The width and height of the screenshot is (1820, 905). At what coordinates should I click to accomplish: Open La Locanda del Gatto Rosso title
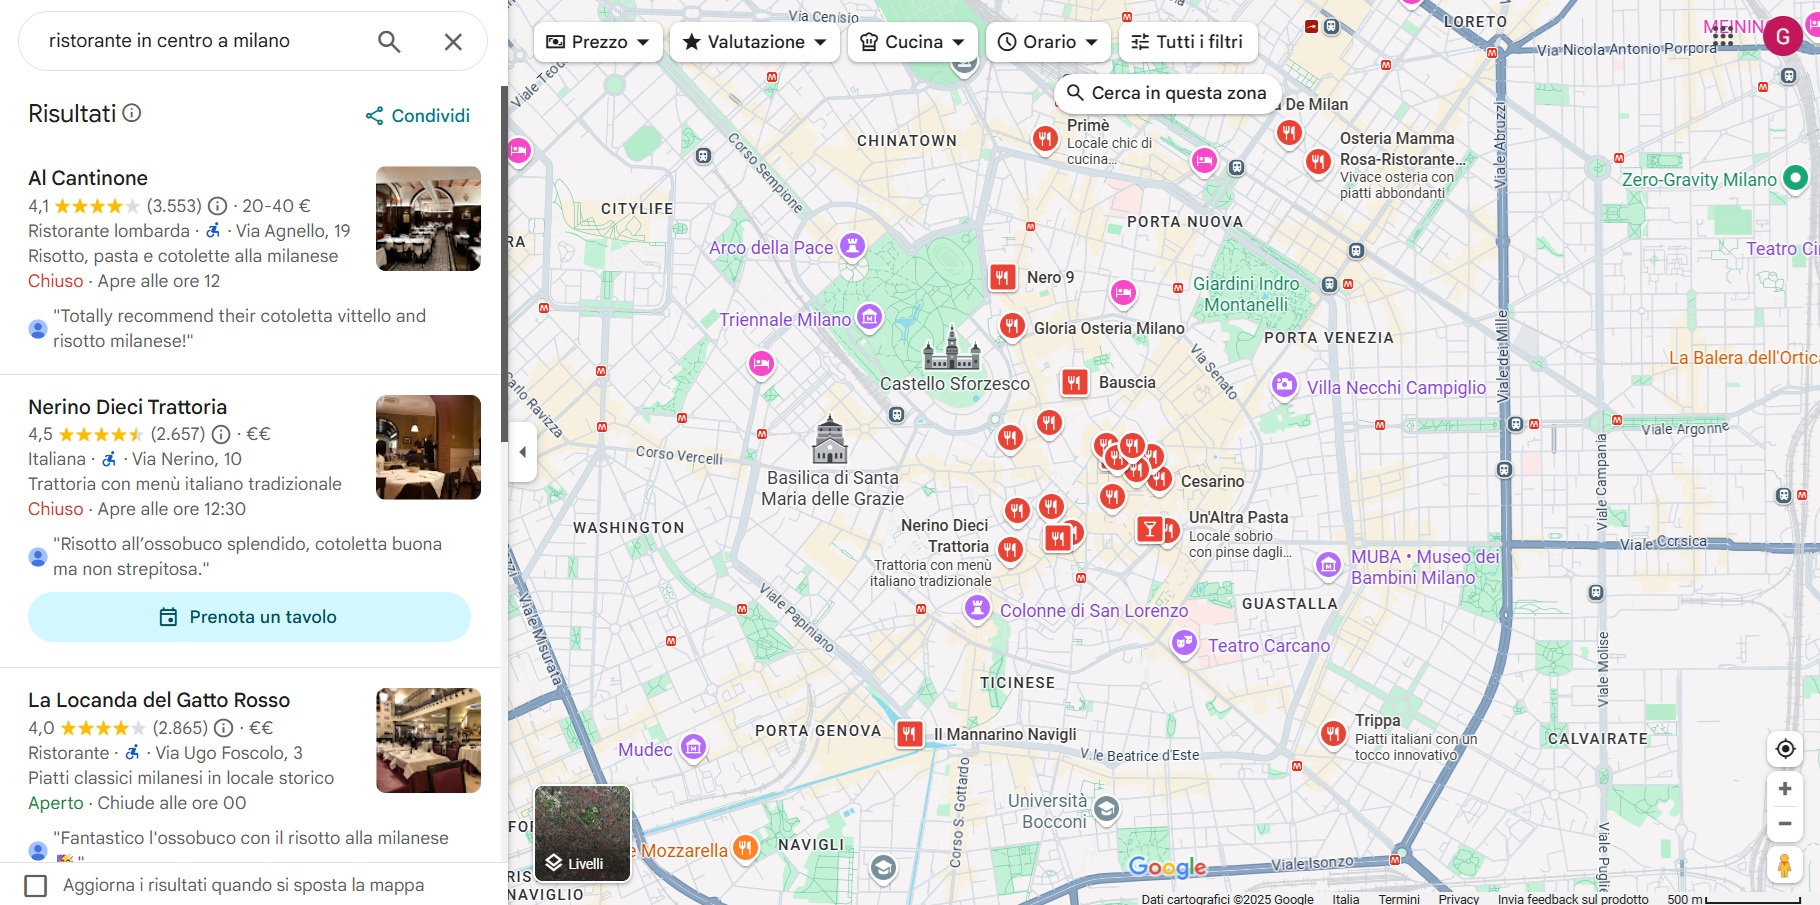(159, 700)
